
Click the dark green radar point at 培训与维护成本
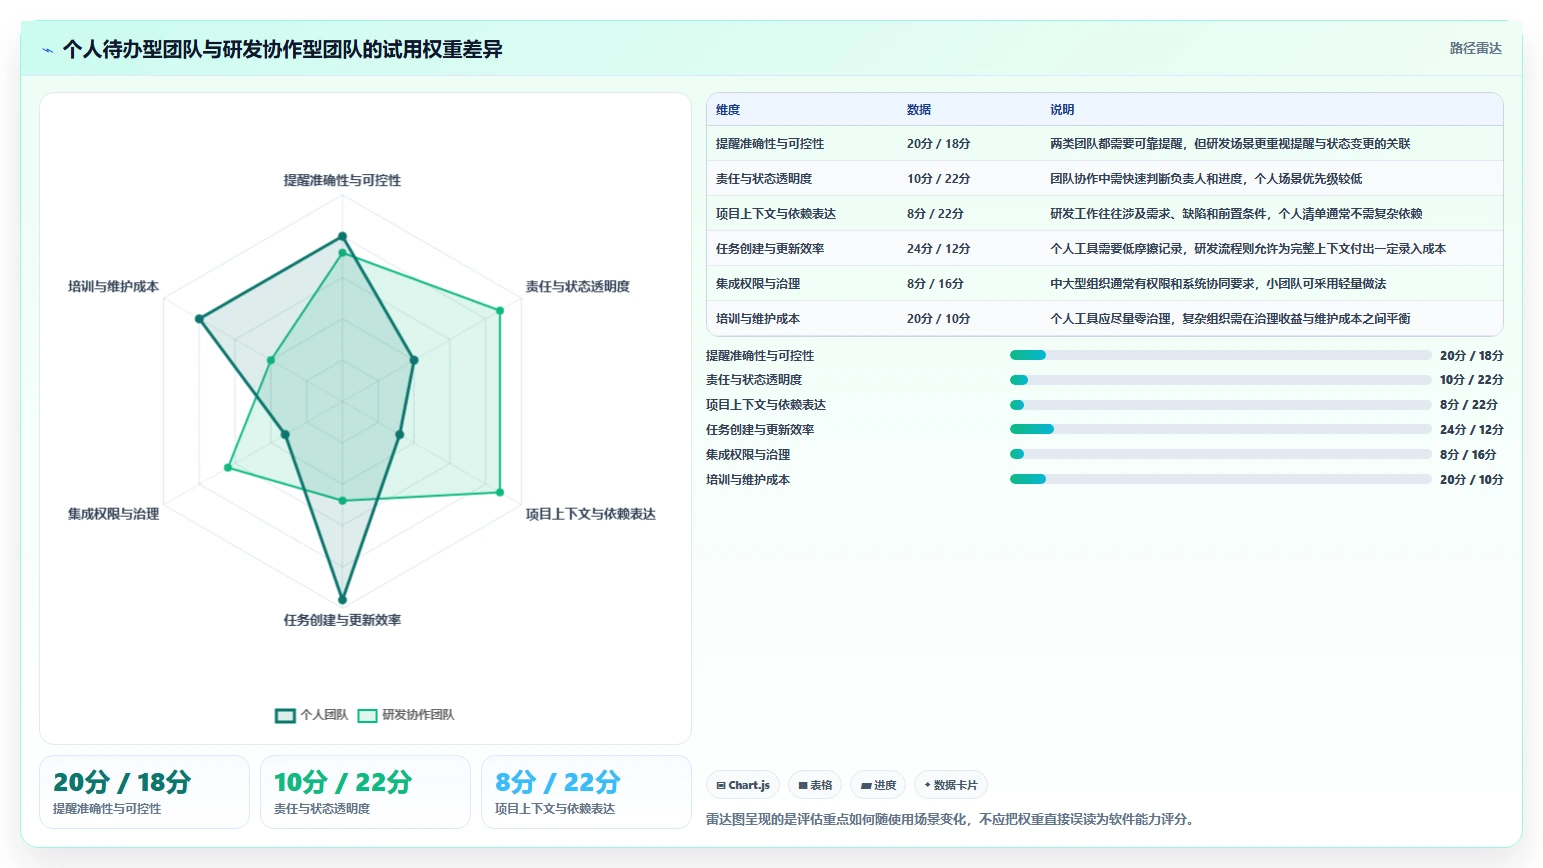point(199,319)
